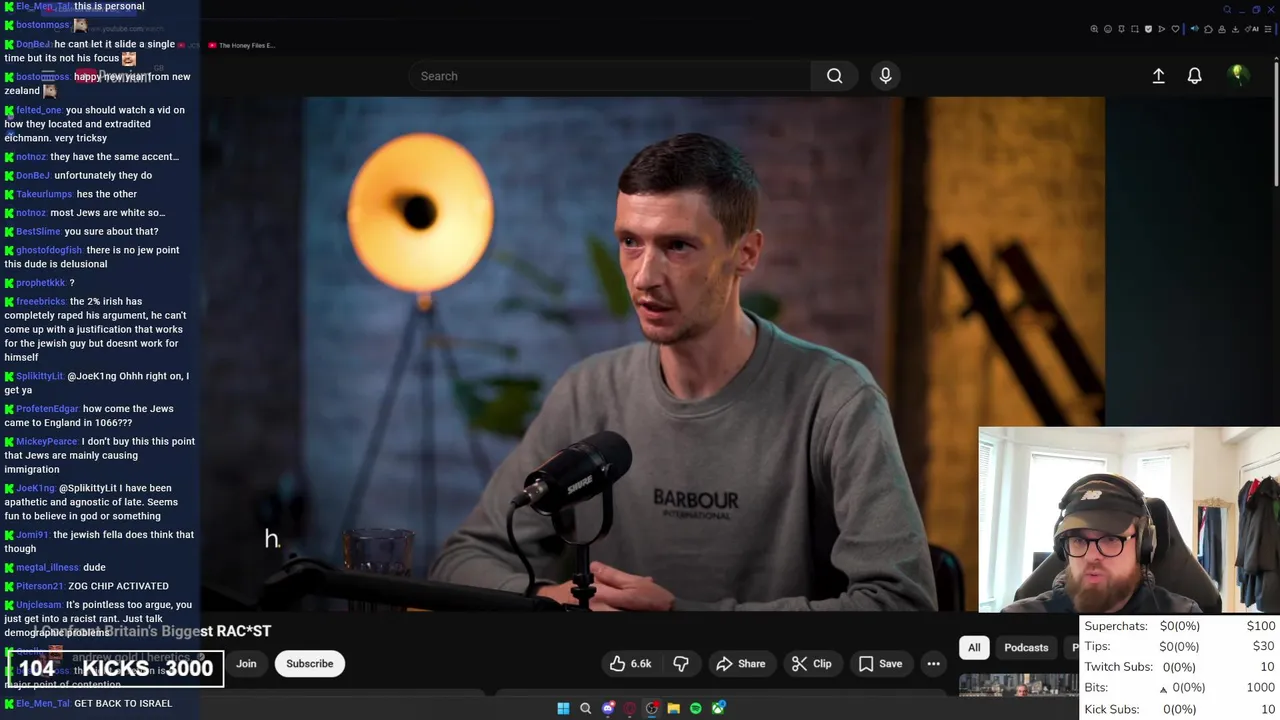Click the recommended video thumbnail under All
This screenshot has width=1280, height=720.
point(1018,685)
